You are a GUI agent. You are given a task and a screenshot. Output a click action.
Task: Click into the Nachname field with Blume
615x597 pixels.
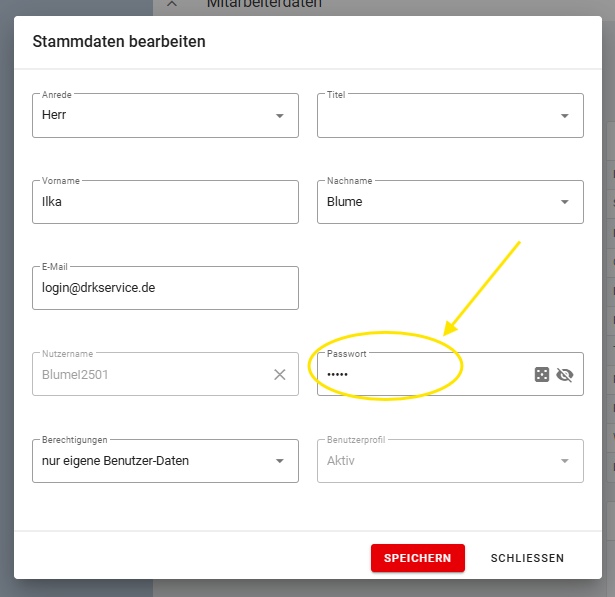click(435, 202)
